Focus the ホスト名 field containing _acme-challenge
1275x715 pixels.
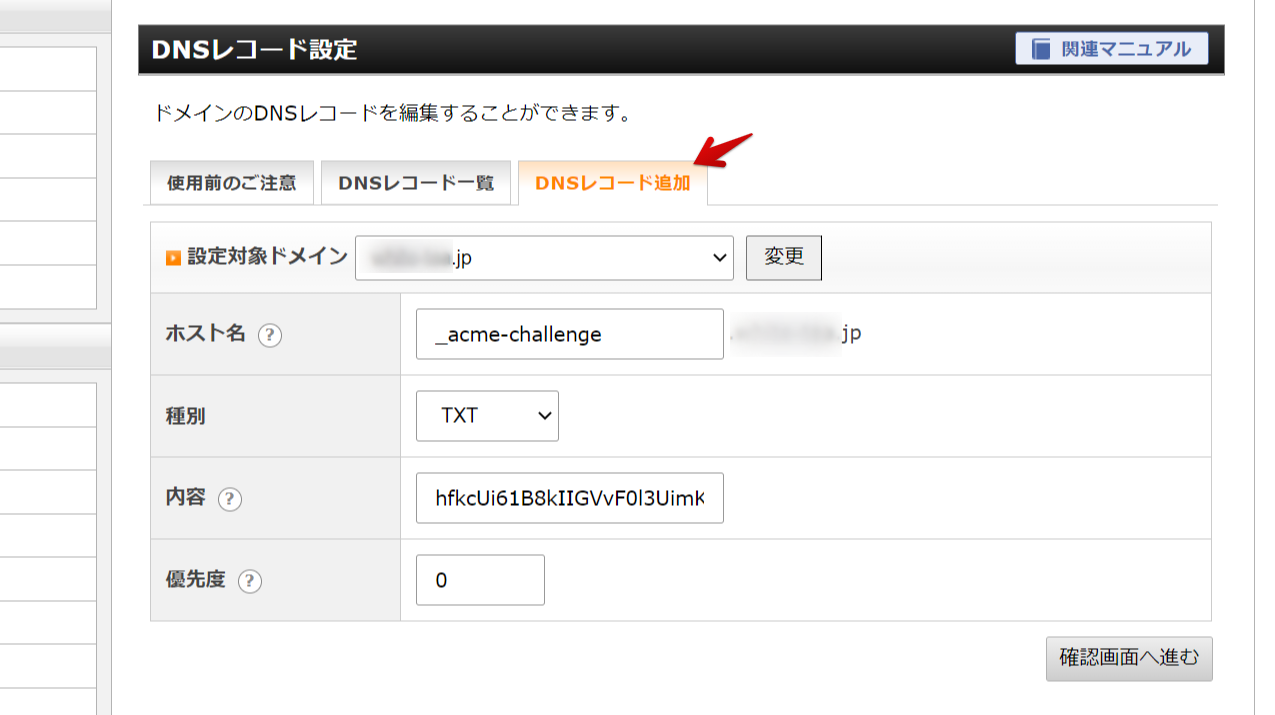click(x=569, y=334)
